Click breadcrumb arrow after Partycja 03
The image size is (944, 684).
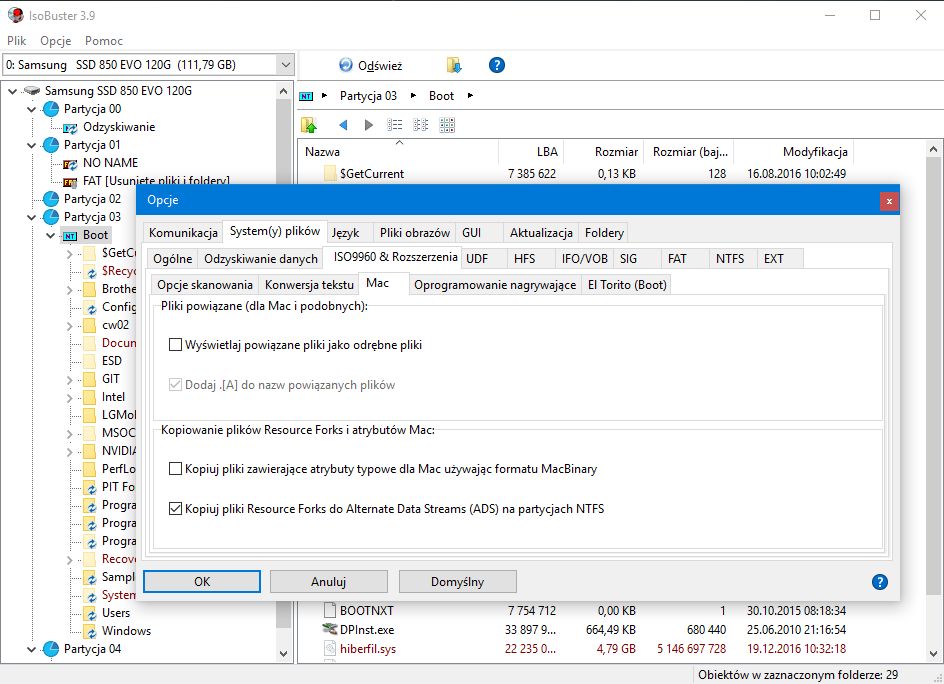click(x=413, y=96)
